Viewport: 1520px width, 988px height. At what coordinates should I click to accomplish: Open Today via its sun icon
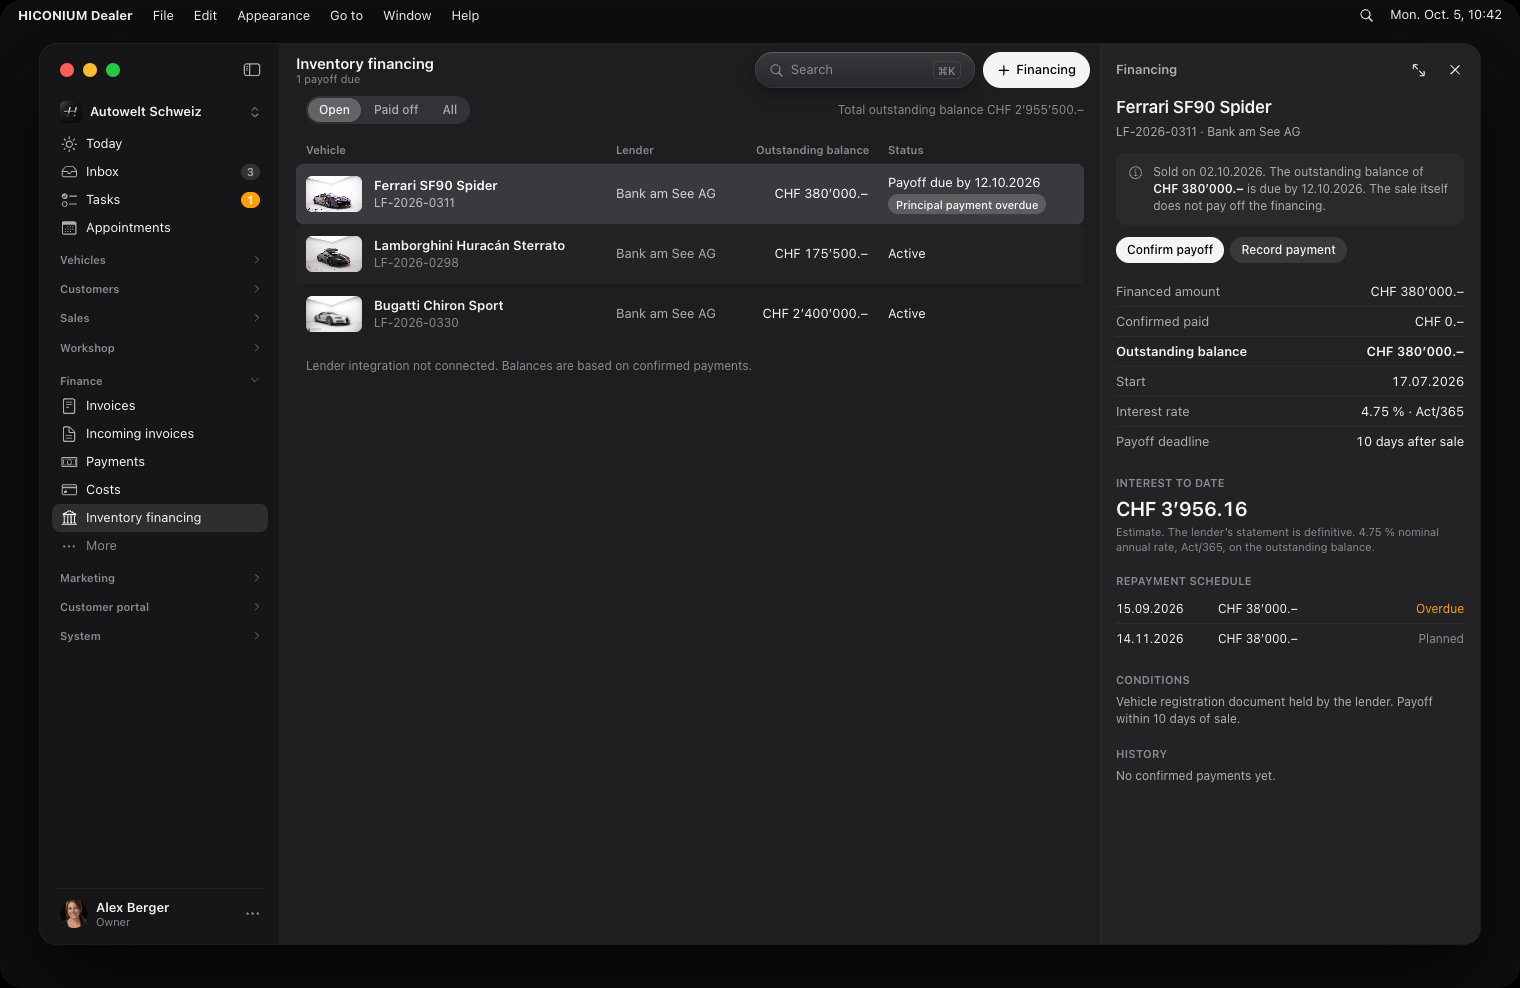pos(69,144)
